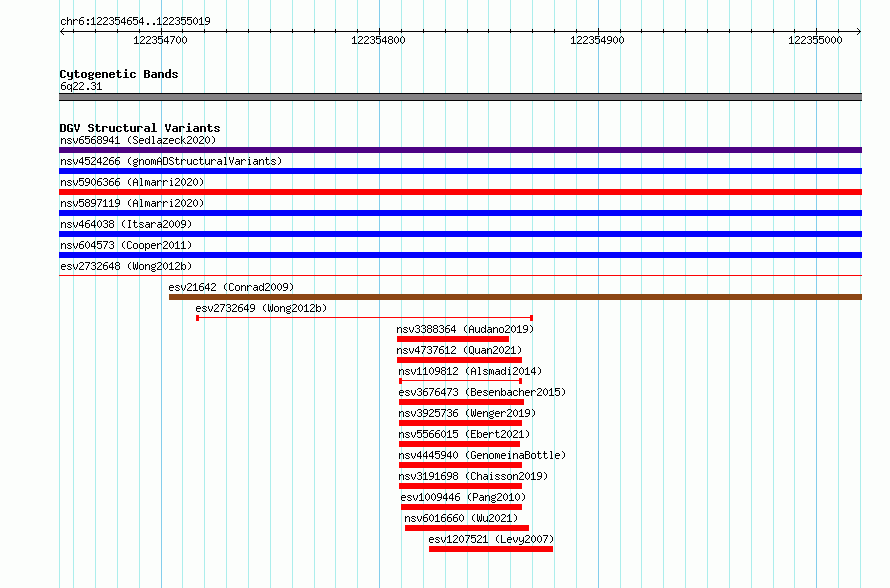Viewport: 890px width, 588px height.
Task: Open the nsv1109812 (Alsmadi2014) label
Action: tap(470, 371)
